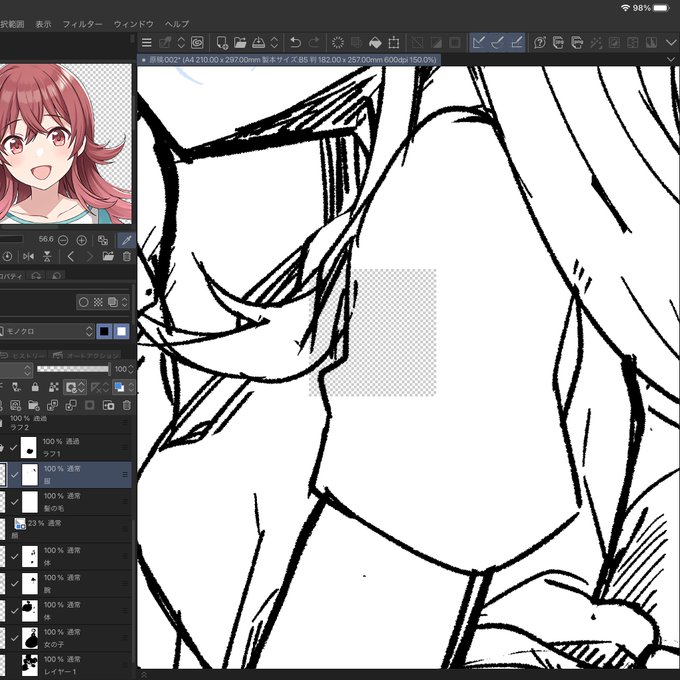Import image into Sub View folder icon
This screenshot has width=680, height=680.
(108, 257)
